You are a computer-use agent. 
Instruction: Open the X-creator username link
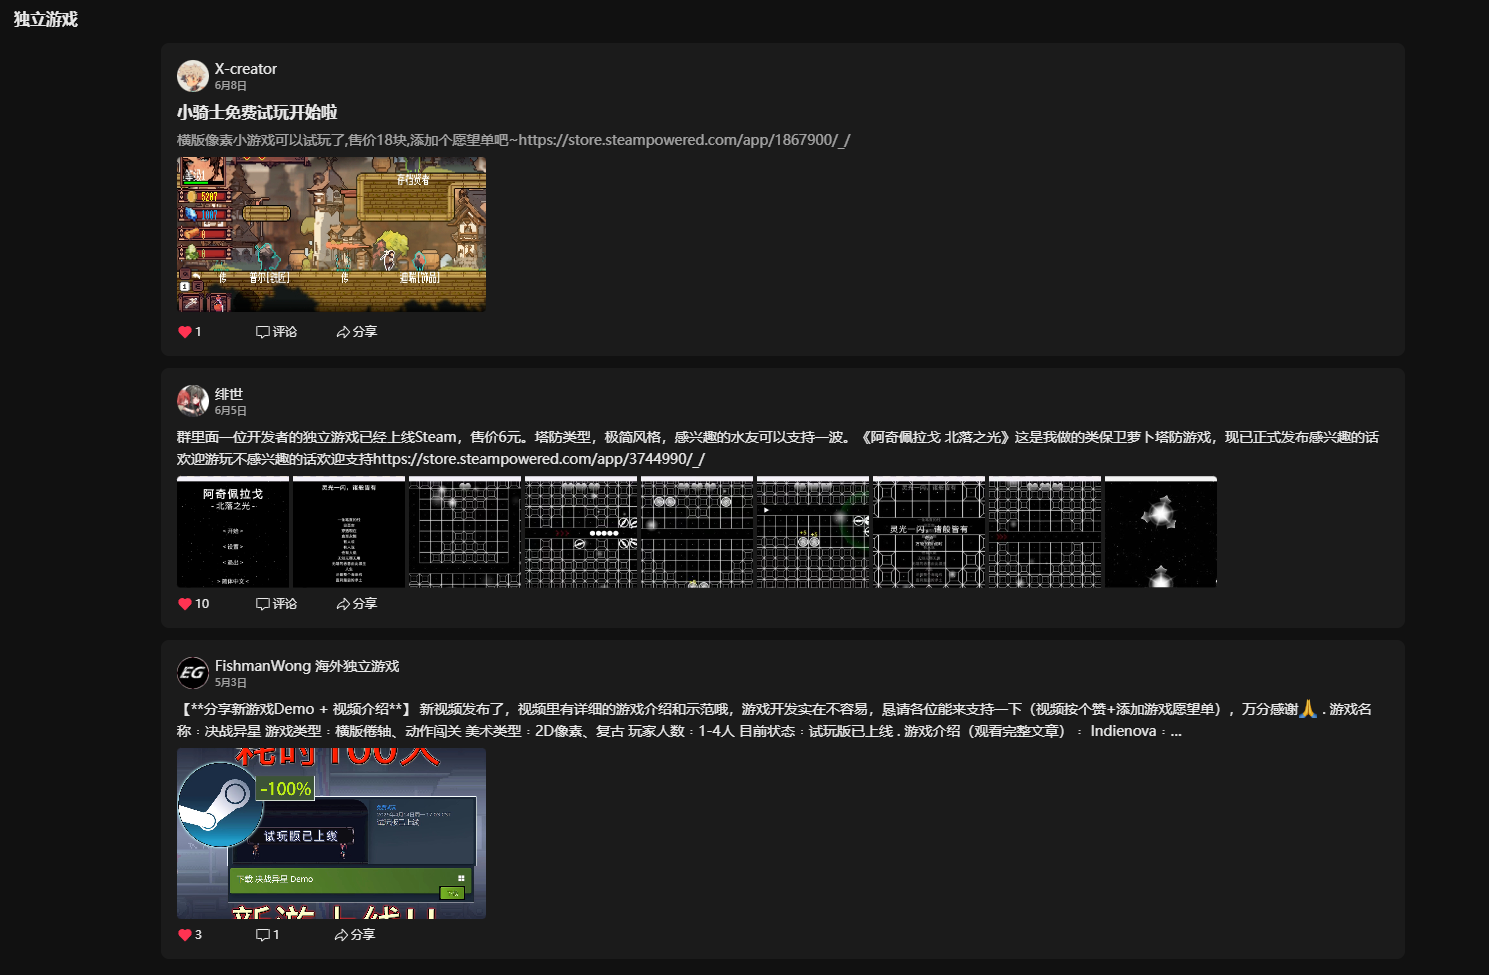[x=246, y=69]
